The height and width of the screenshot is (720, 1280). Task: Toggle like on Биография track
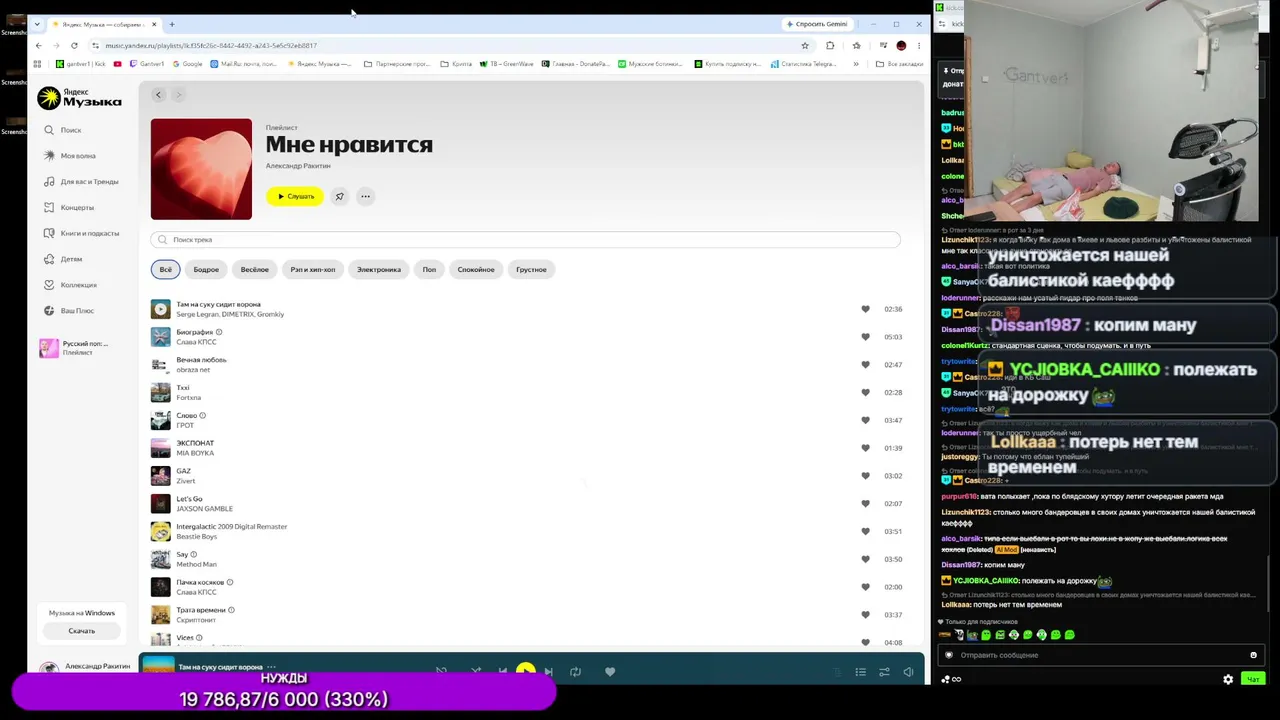[865, 337]
